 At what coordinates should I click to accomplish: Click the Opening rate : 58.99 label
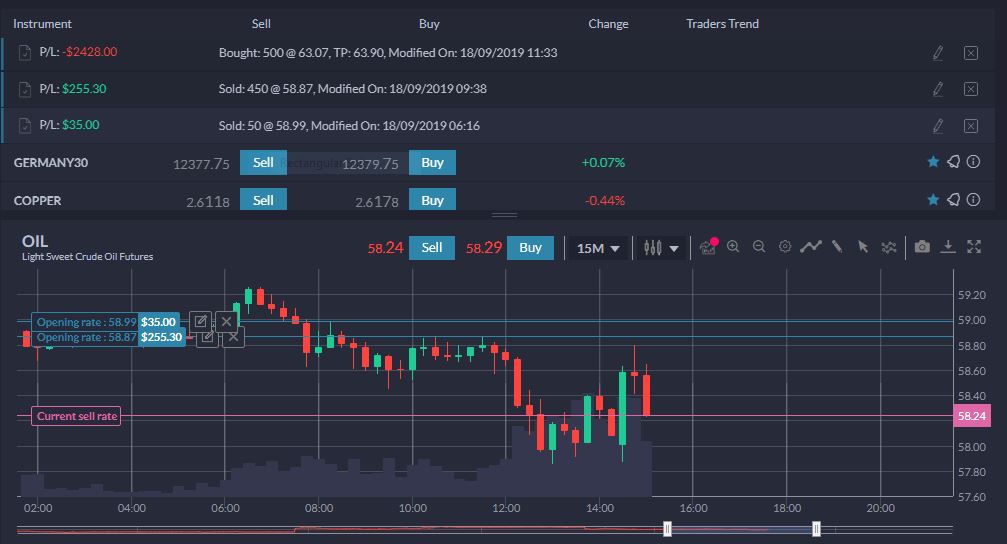[86, 322]
